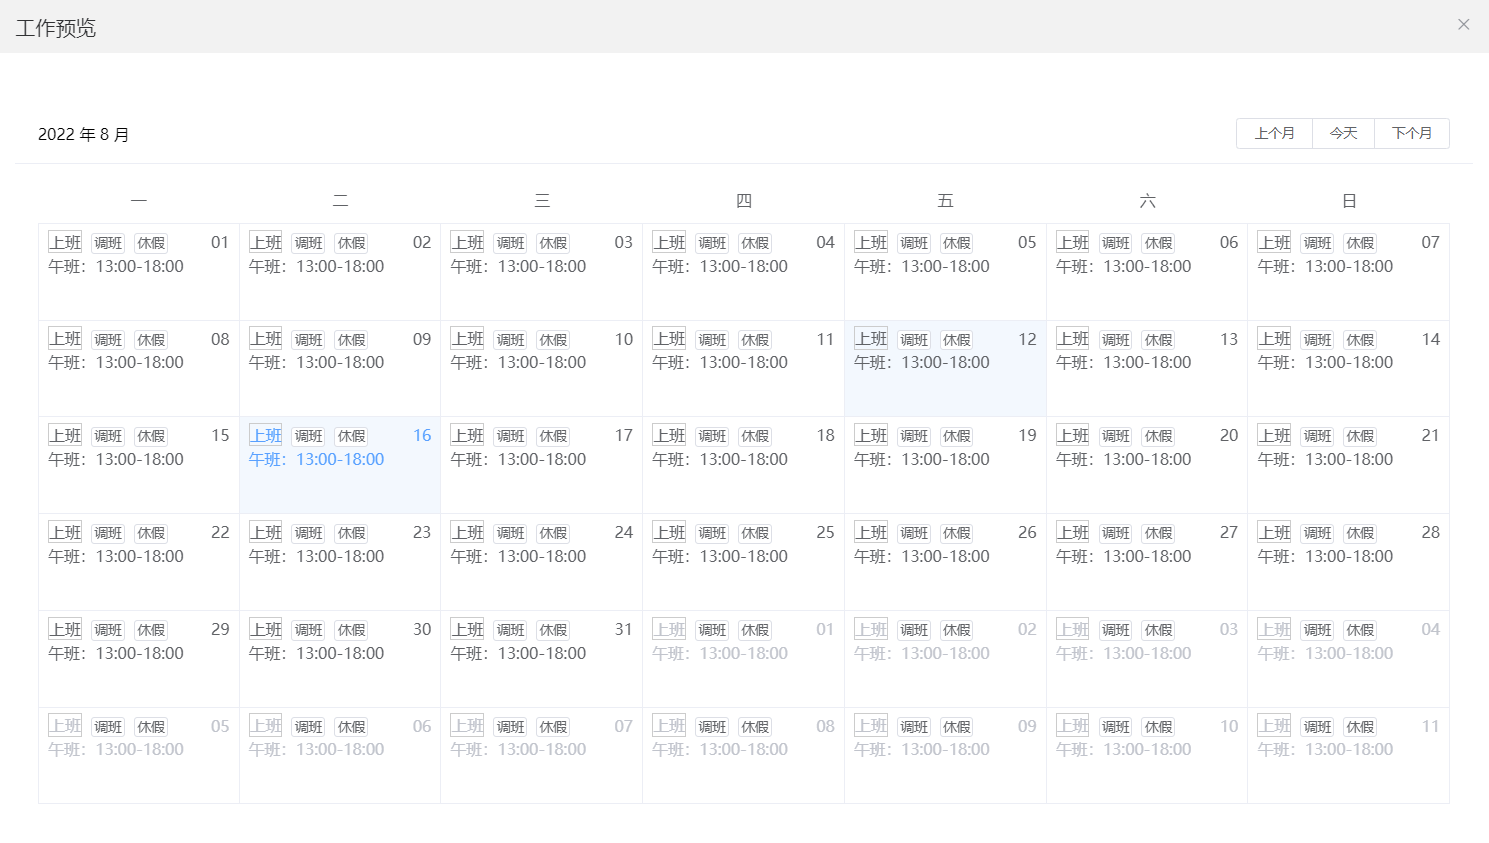
Task: Open the 午班 13:00-18:00 shift on day 16
Action: tap(316, 460)
